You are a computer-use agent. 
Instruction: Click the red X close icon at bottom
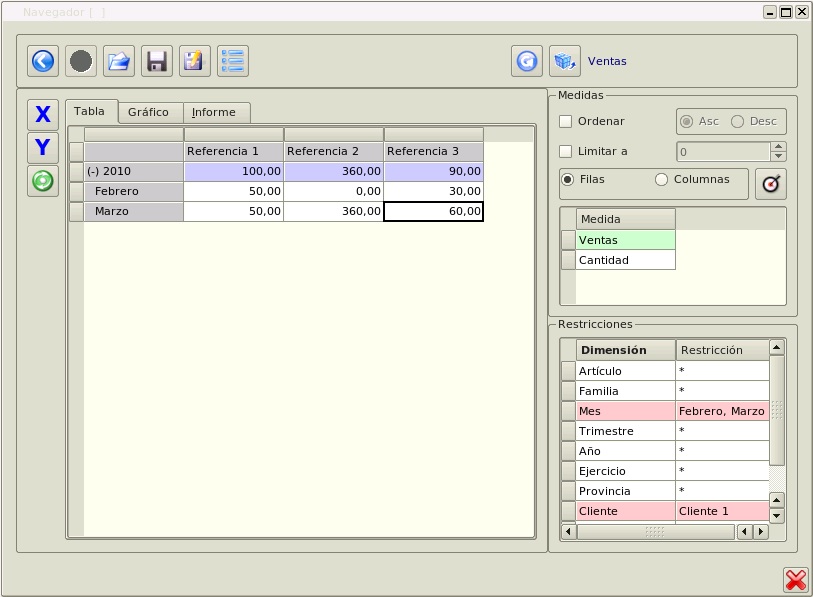pos(796,580)
